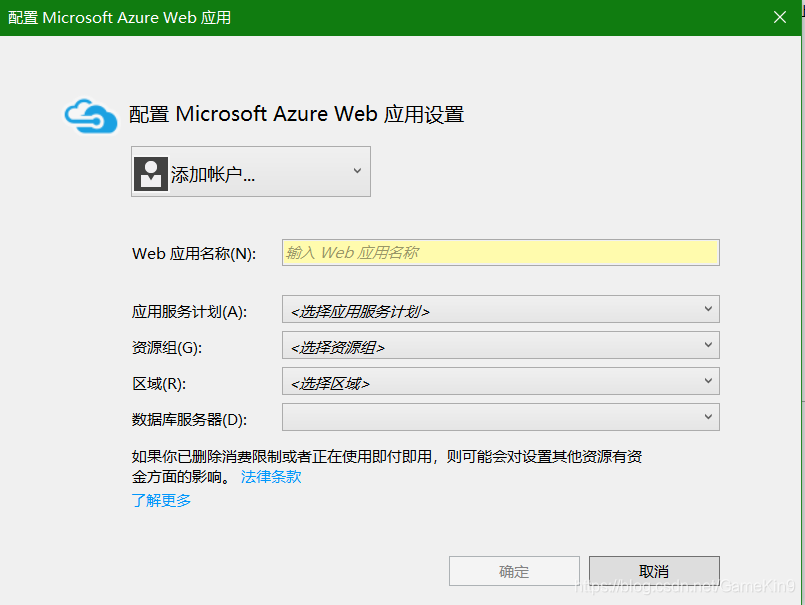This screenshot has height=605, width=805.
Task: Close the Azure Web app dialog
Action: (780, 17)
